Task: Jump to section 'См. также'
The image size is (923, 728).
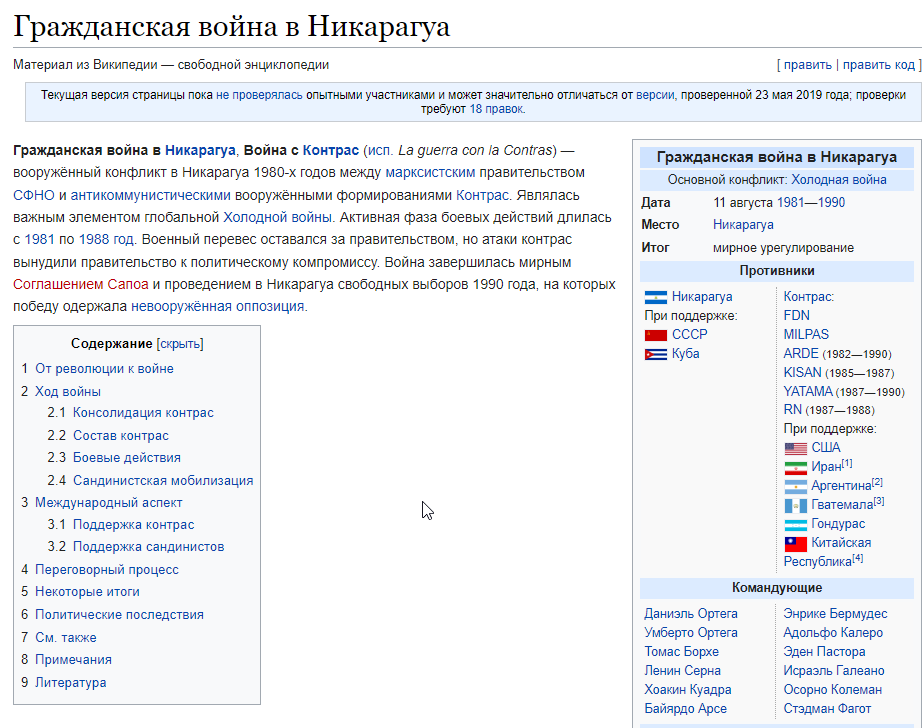Action: click(x=66, y=638)
